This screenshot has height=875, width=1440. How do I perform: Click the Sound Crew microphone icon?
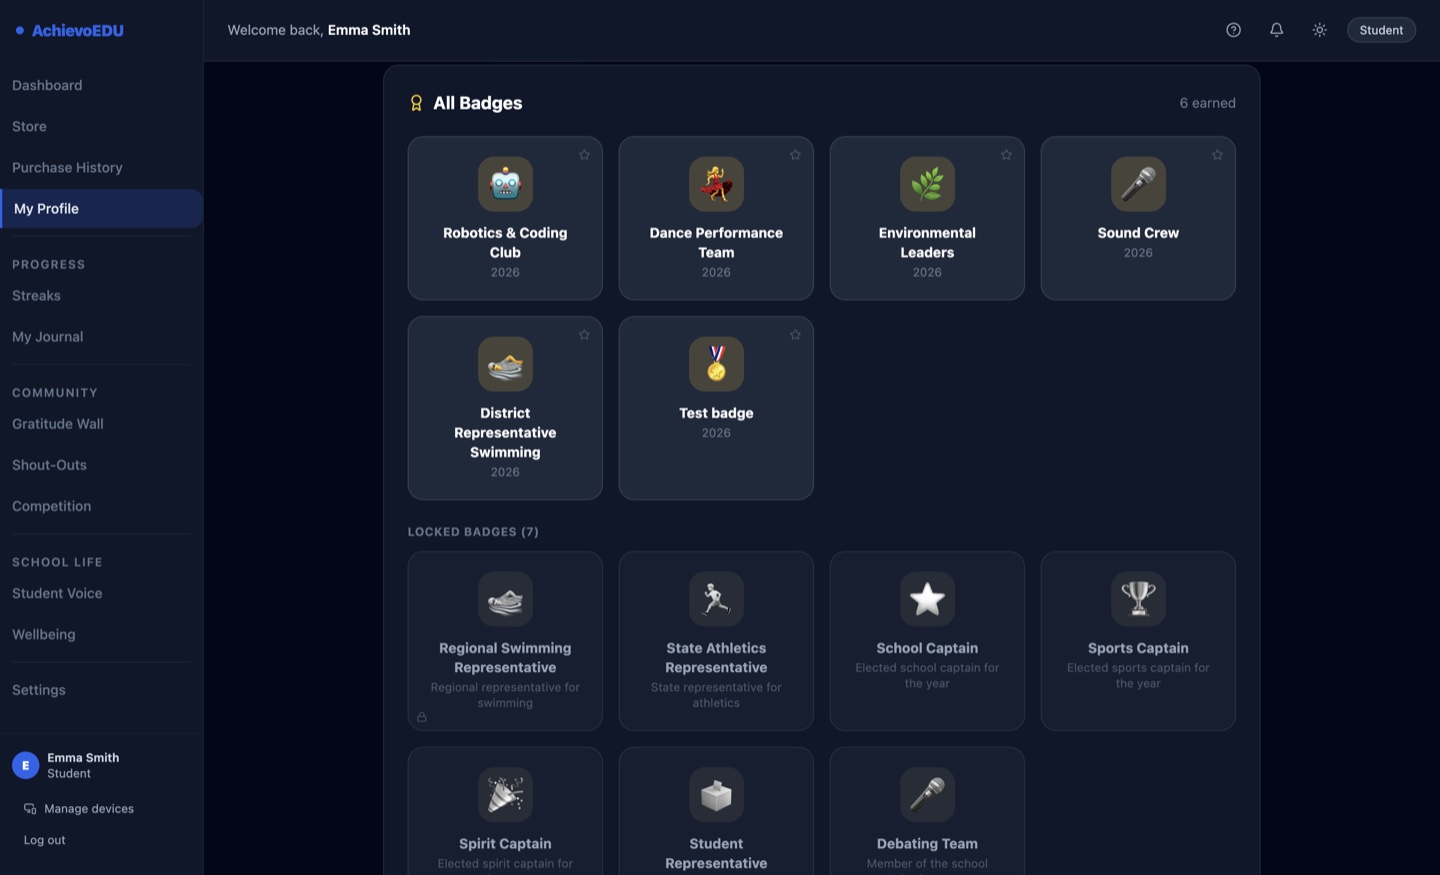1138,184
